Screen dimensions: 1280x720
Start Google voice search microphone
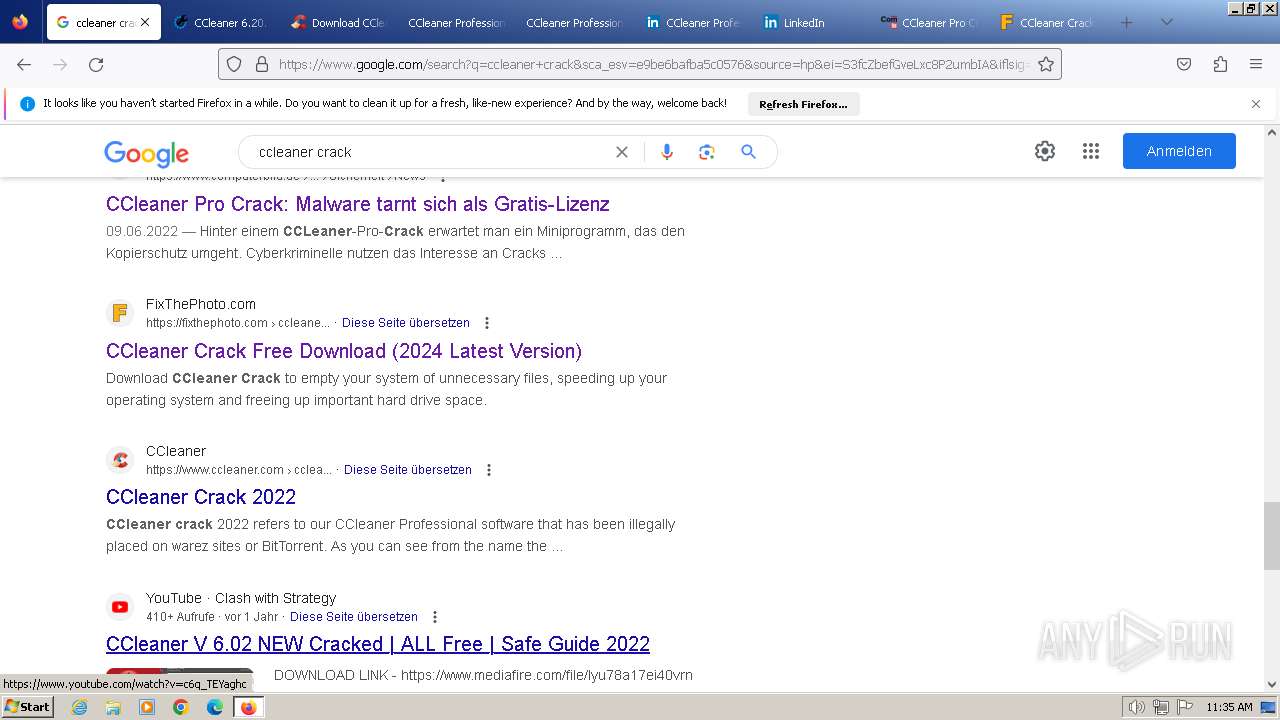(x=667, y=152)
